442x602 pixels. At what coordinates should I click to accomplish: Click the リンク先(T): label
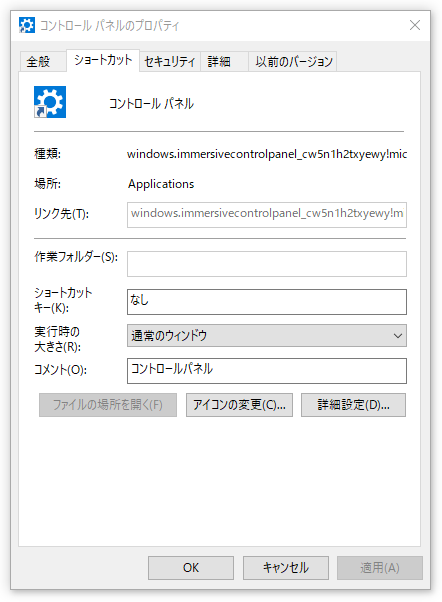coord(61,214)
